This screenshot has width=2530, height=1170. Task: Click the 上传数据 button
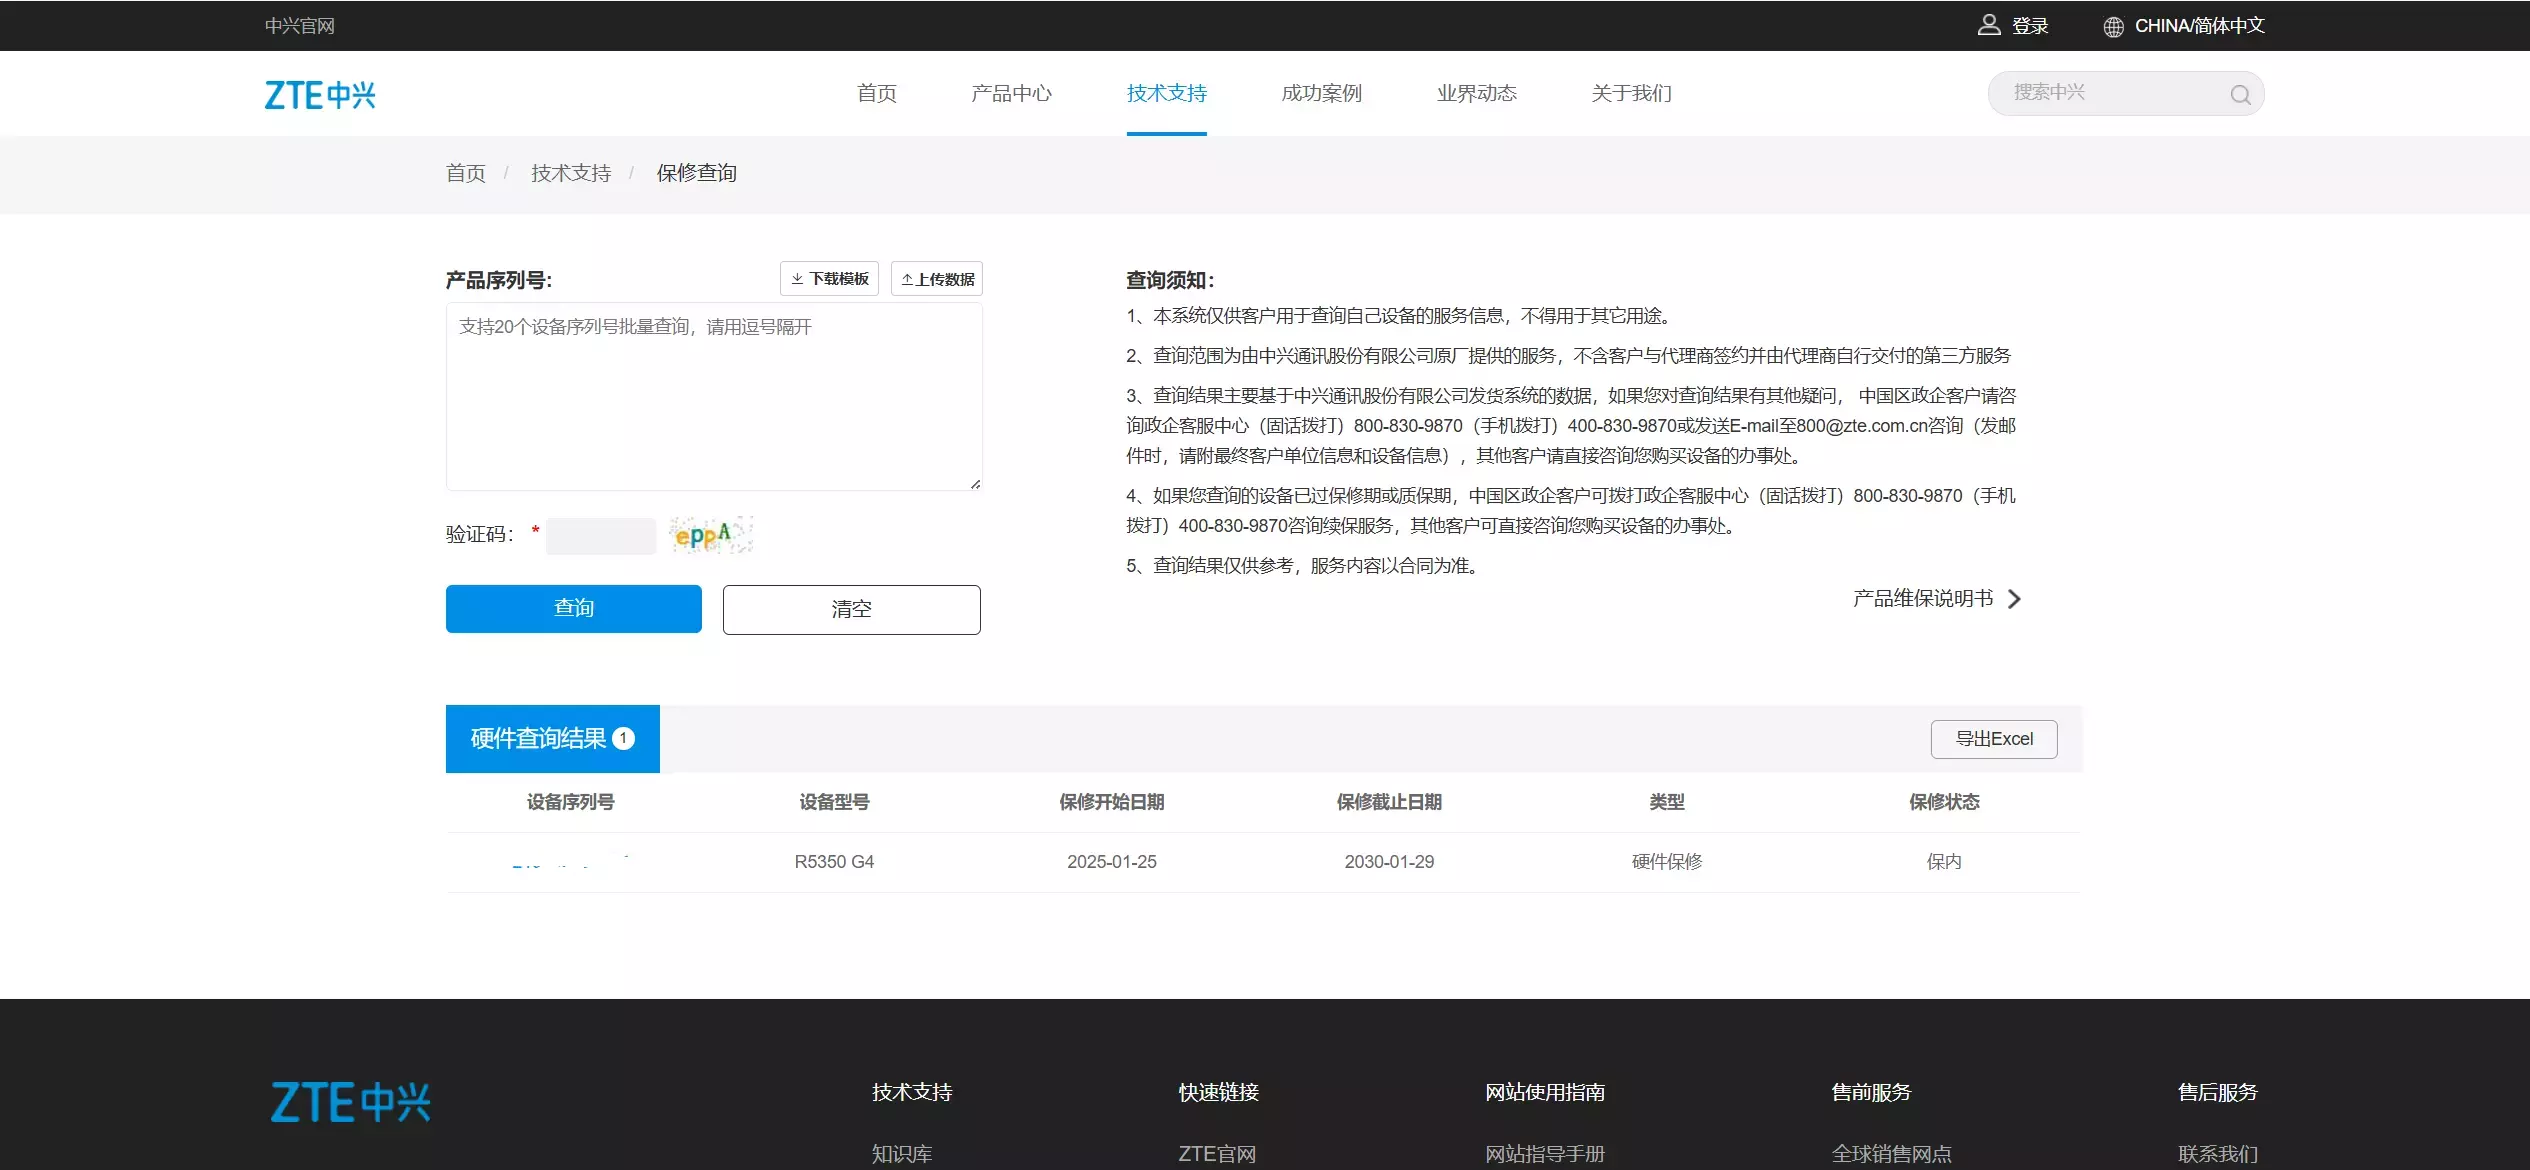point(937,279)
